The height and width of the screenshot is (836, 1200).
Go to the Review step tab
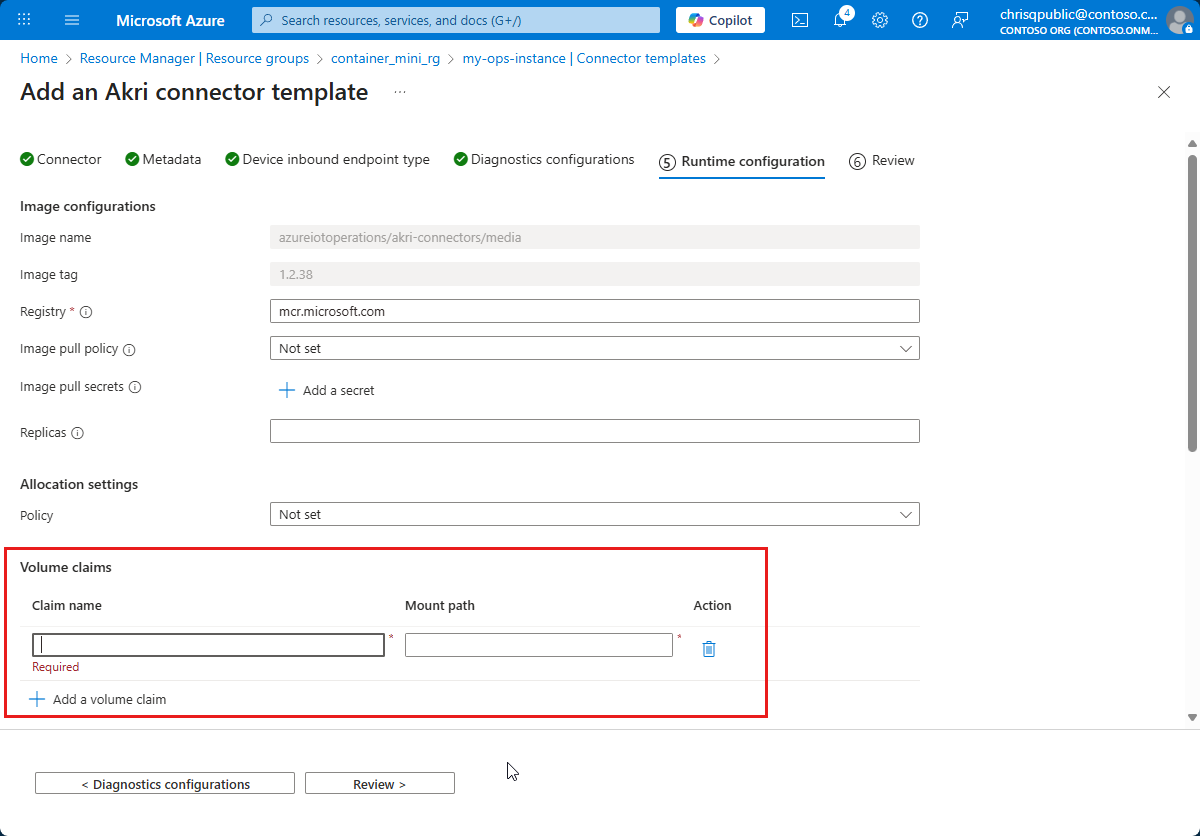coord(882,161)
